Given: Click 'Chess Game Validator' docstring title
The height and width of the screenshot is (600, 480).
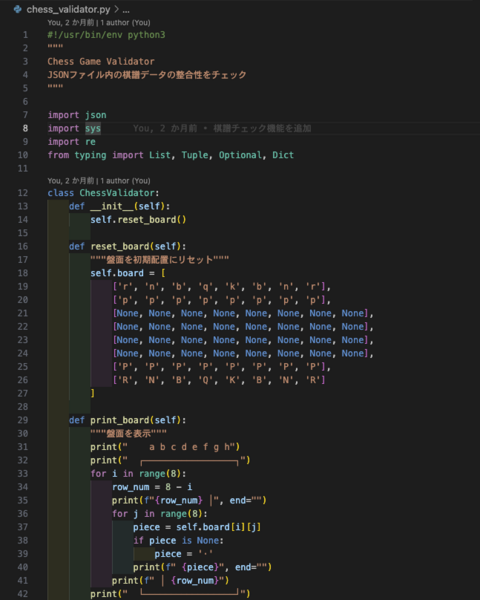Looking at the screenshot, I should click(x=101, y=62).
